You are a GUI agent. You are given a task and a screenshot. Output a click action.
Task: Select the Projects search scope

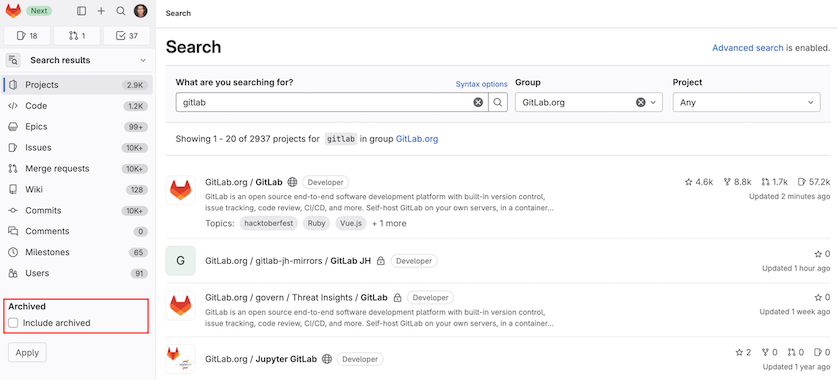(78, 85)
